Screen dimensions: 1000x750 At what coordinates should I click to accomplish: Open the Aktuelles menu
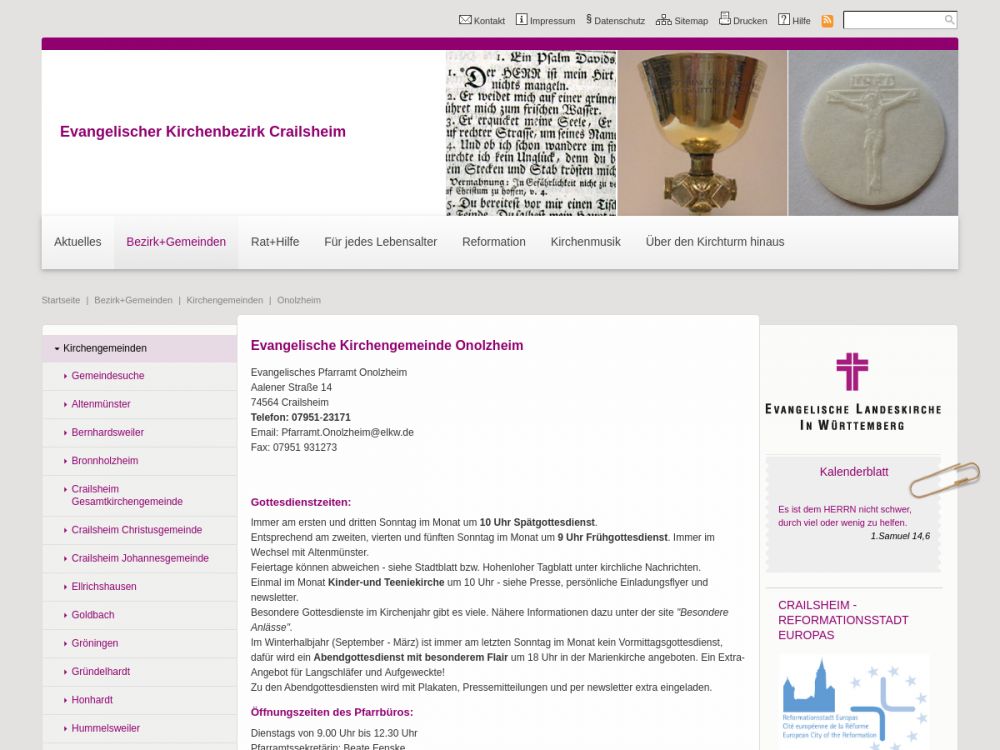click(78, 242)
